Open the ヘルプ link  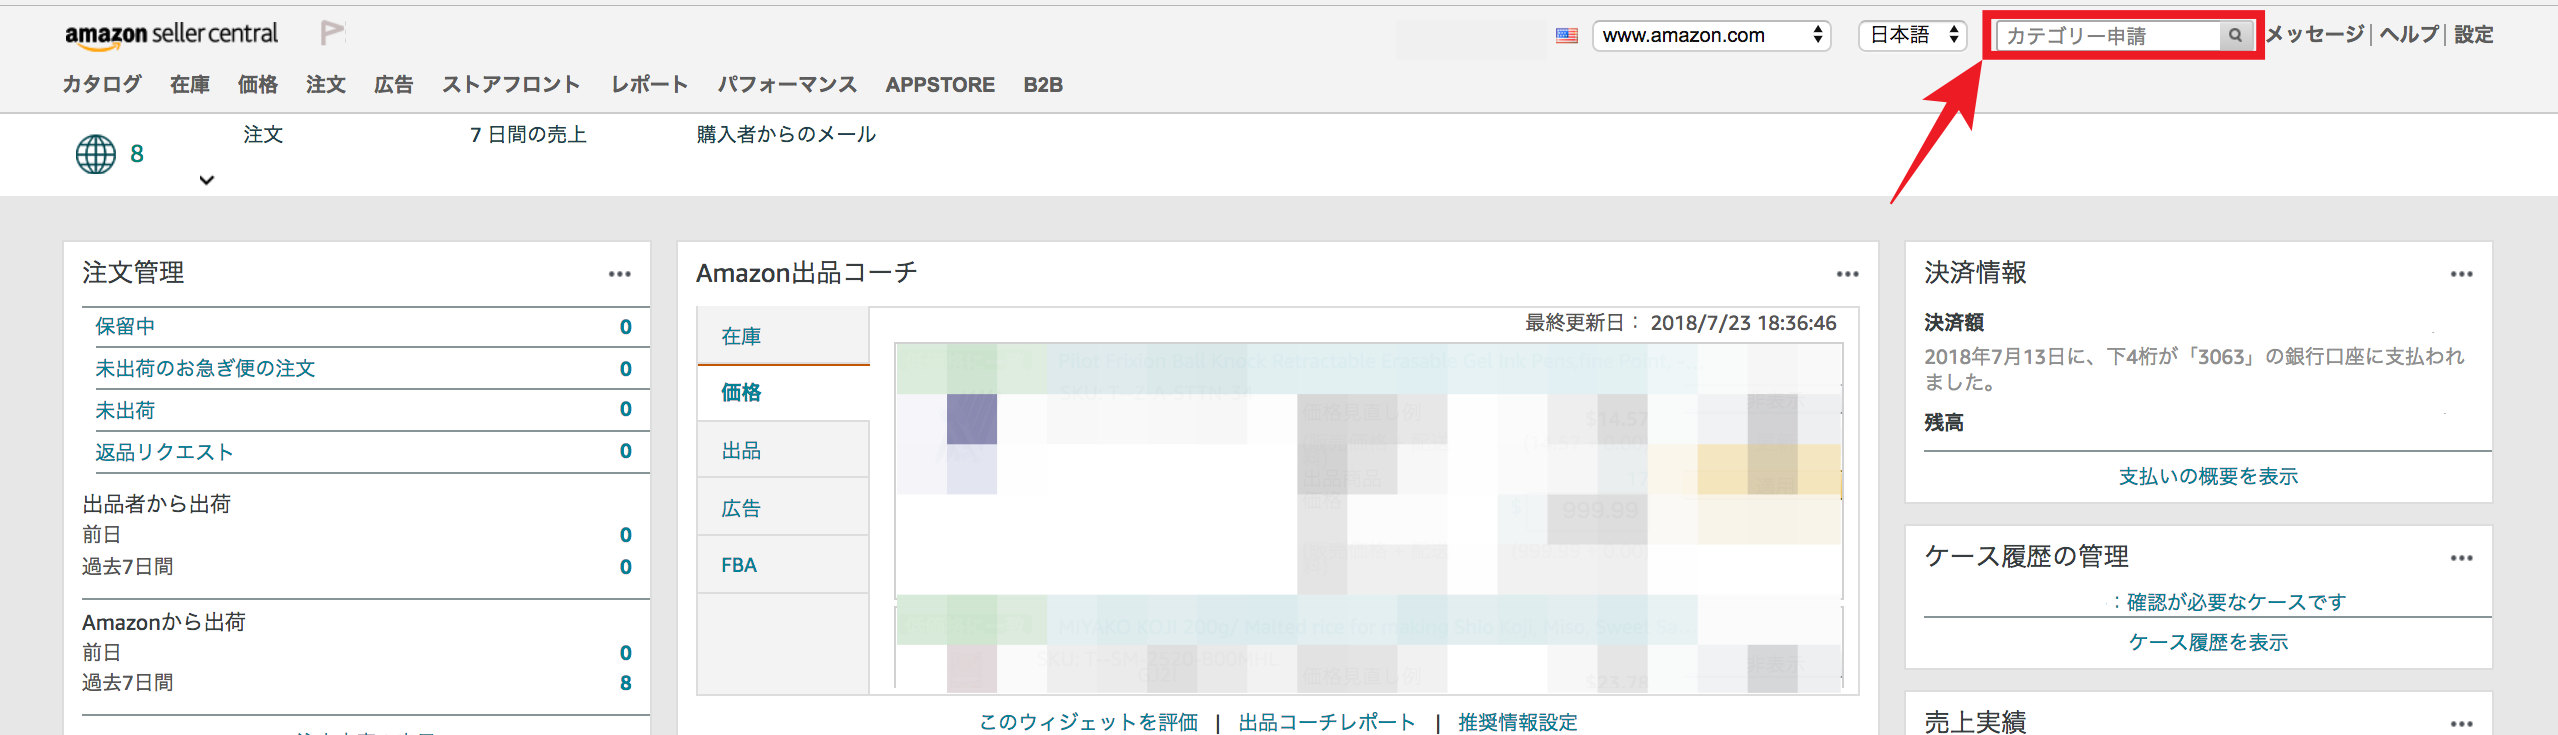(x=2409, y=35)
